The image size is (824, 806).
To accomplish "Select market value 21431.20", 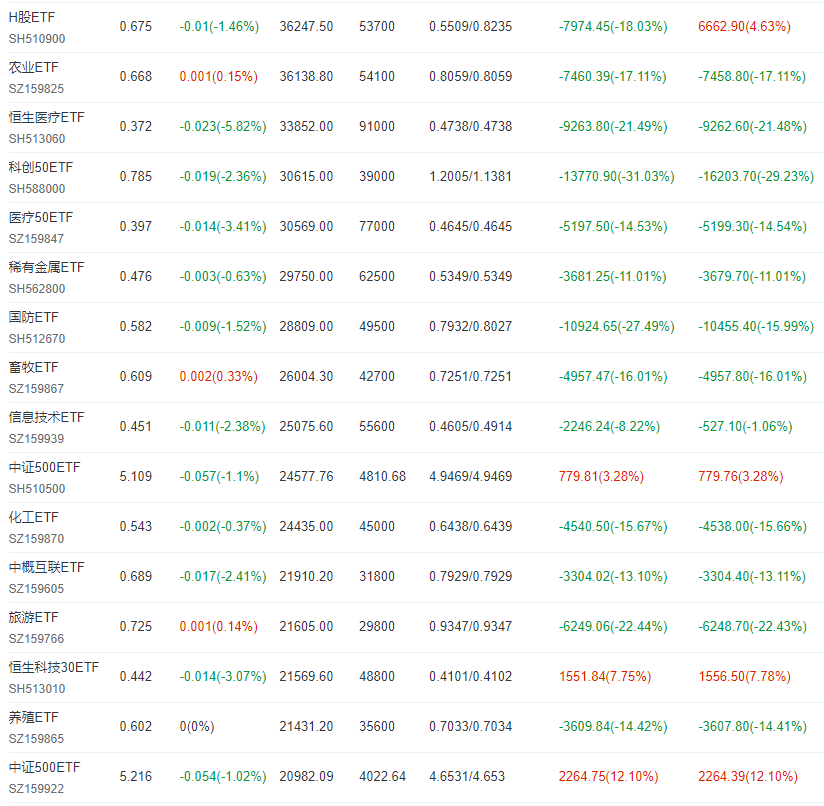I will pyautogui.click(x=306, y=726).
